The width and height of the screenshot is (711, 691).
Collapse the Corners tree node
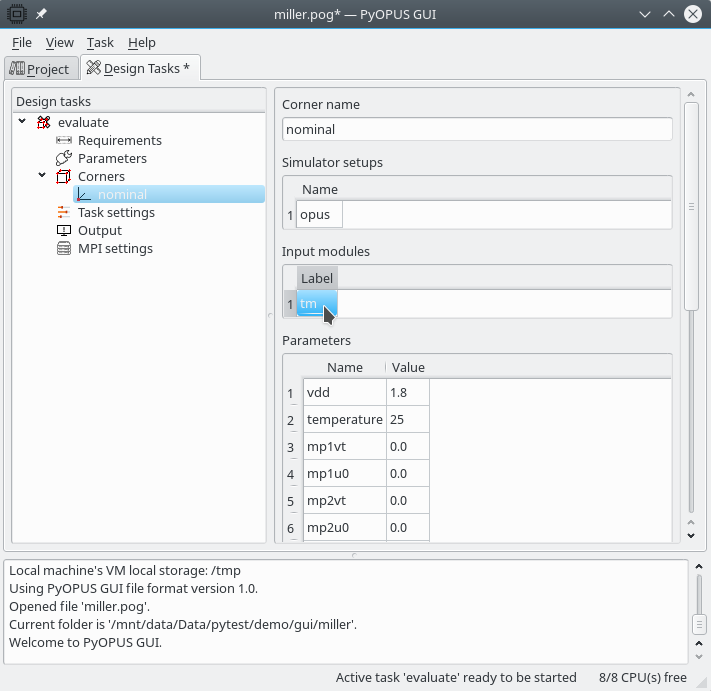click(42, 176)
